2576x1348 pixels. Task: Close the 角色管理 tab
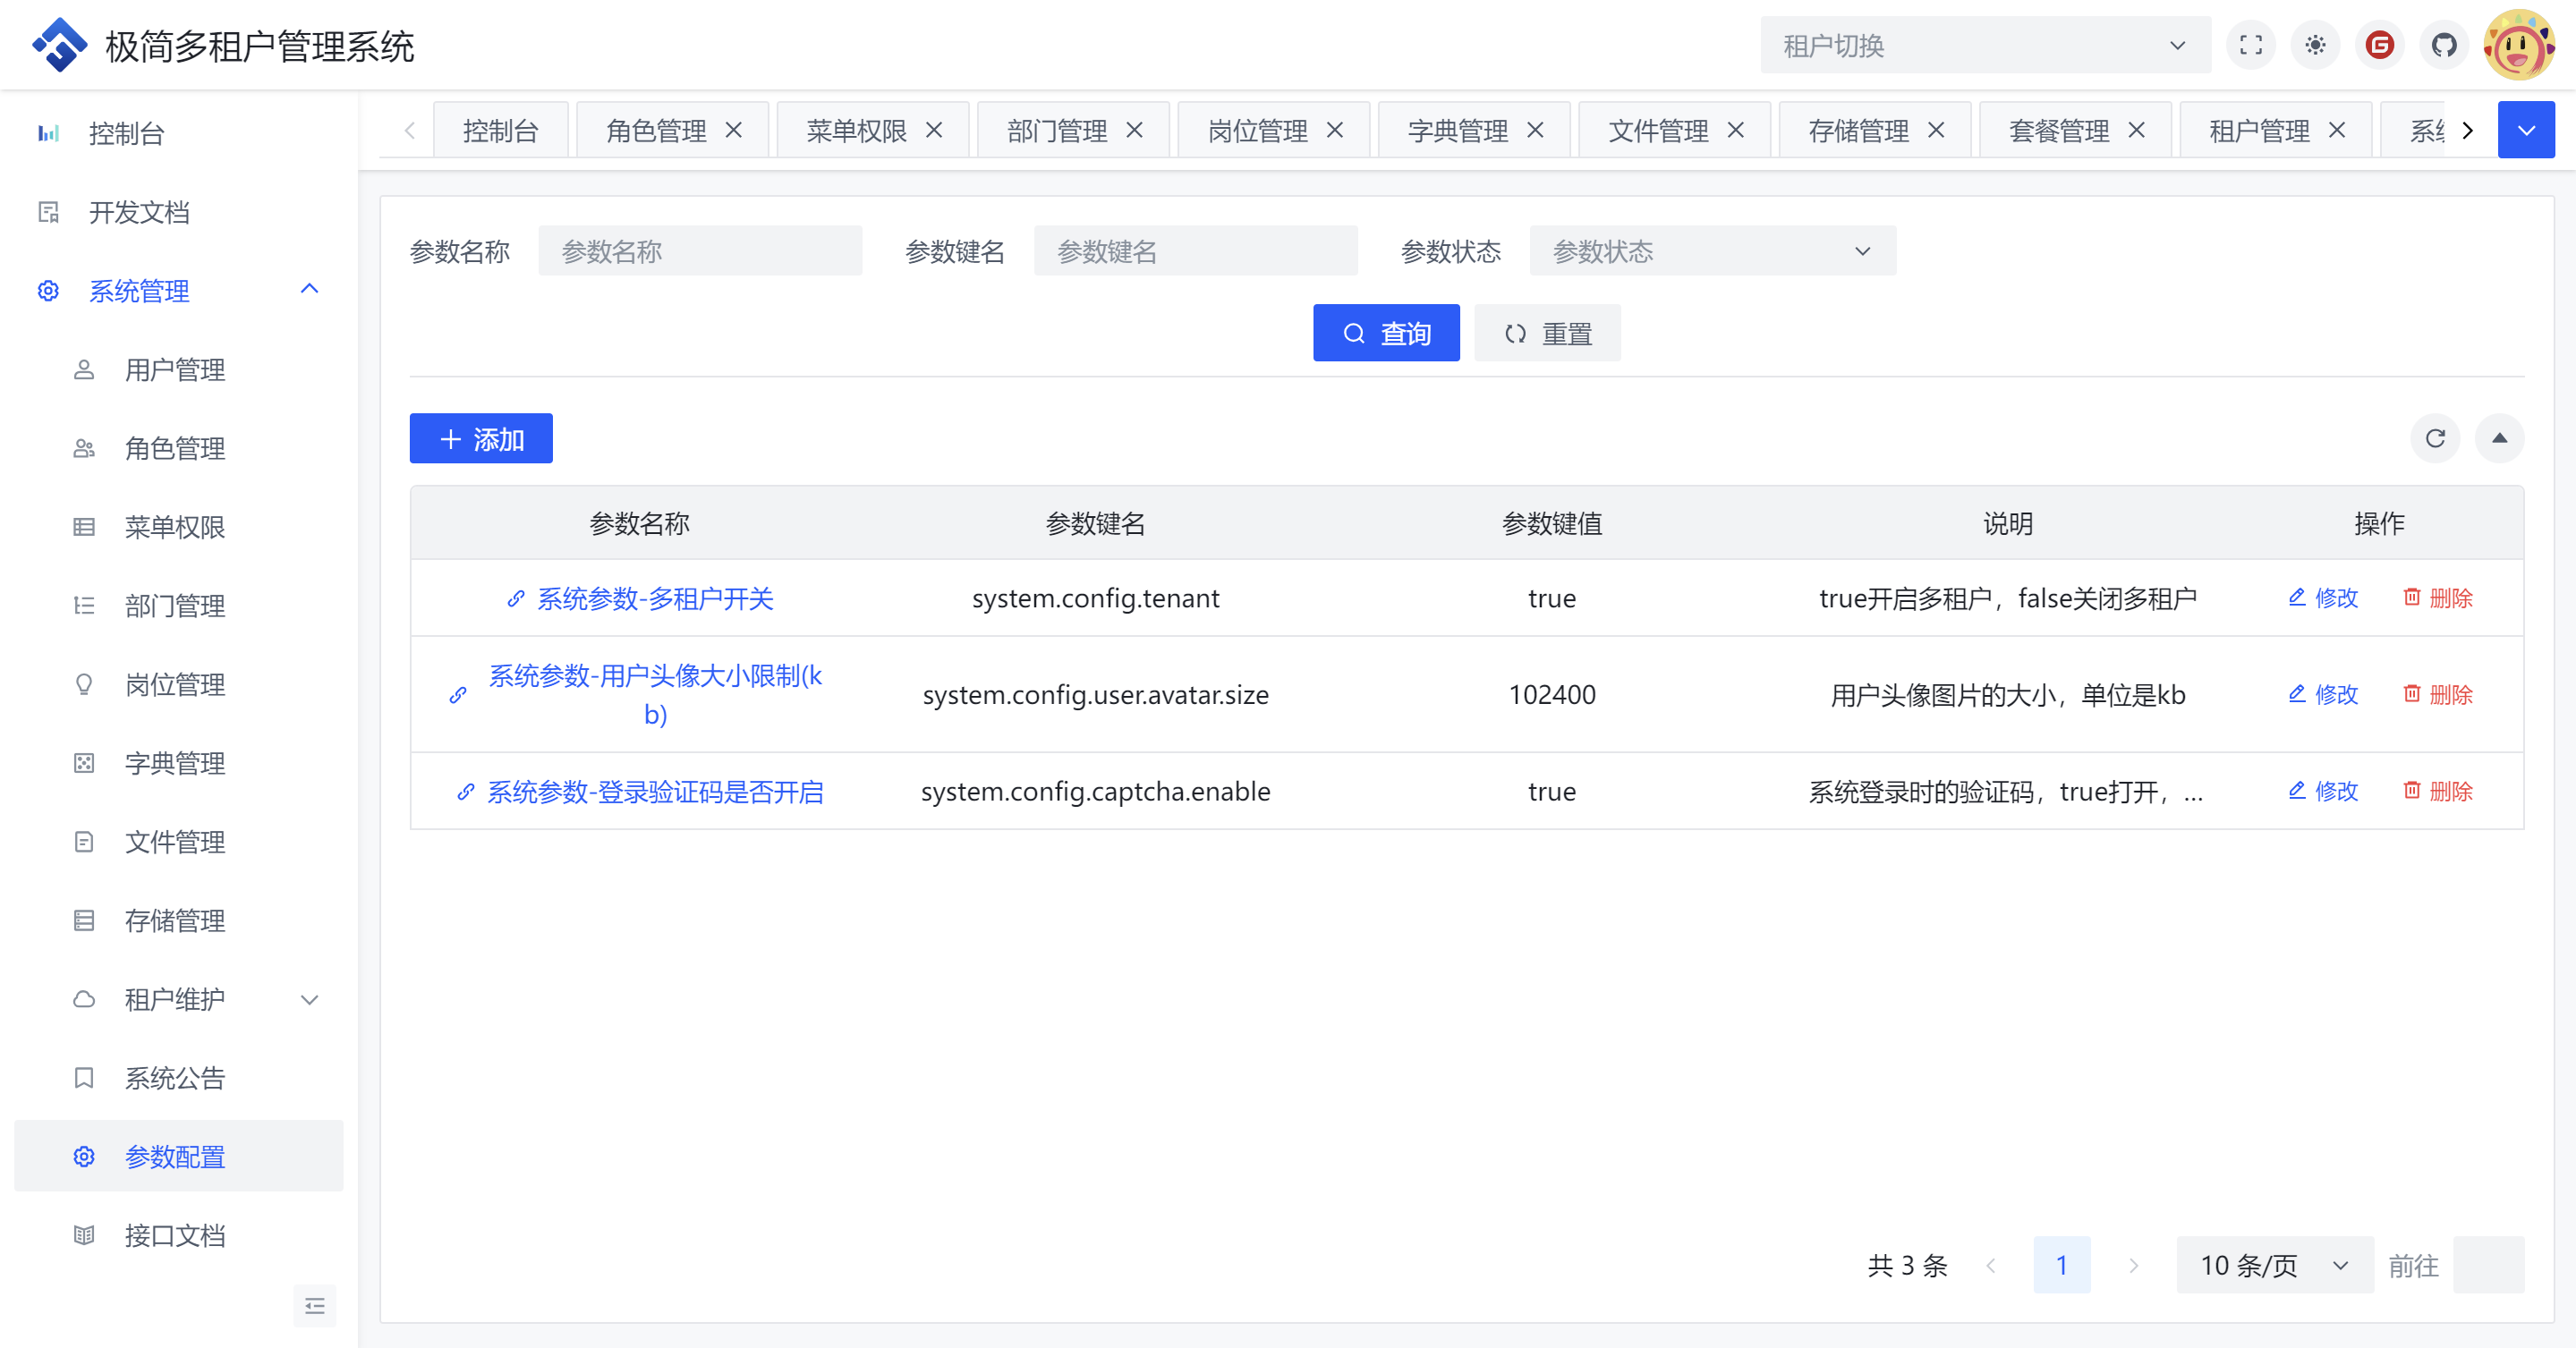tap(734, 130)
